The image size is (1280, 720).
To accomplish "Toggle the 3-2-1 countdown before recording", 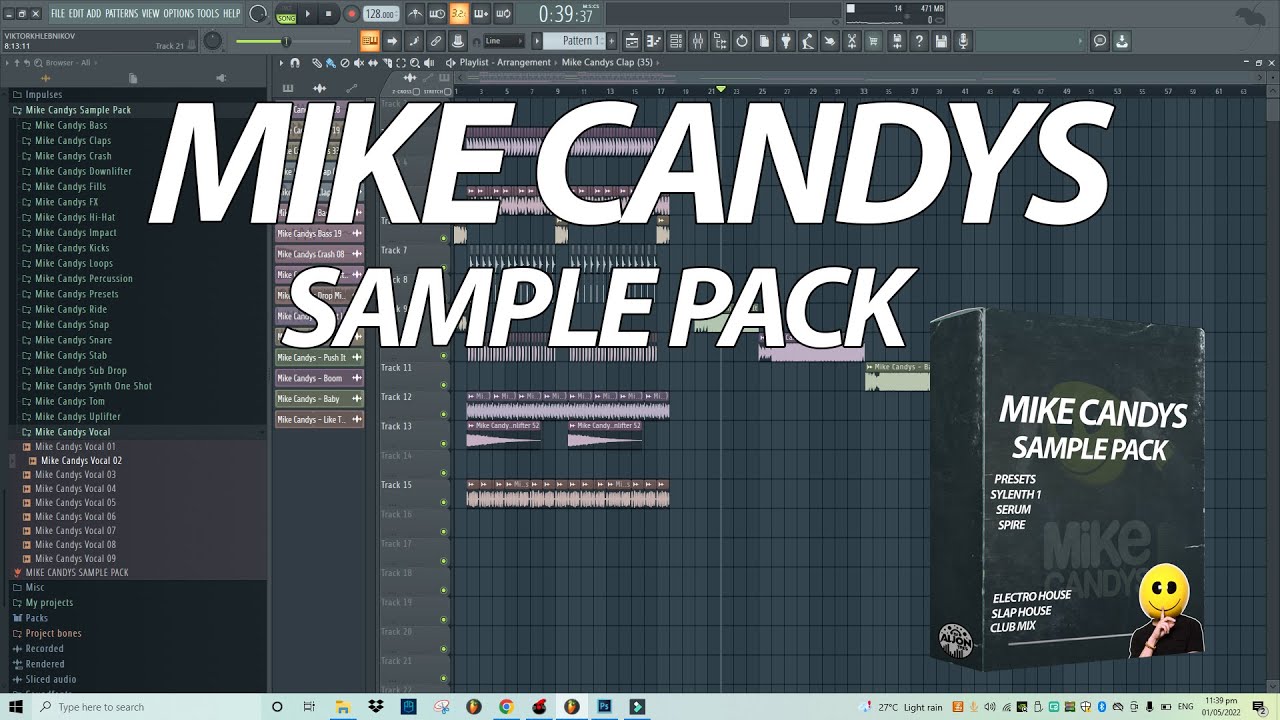I will pos(459,14).
